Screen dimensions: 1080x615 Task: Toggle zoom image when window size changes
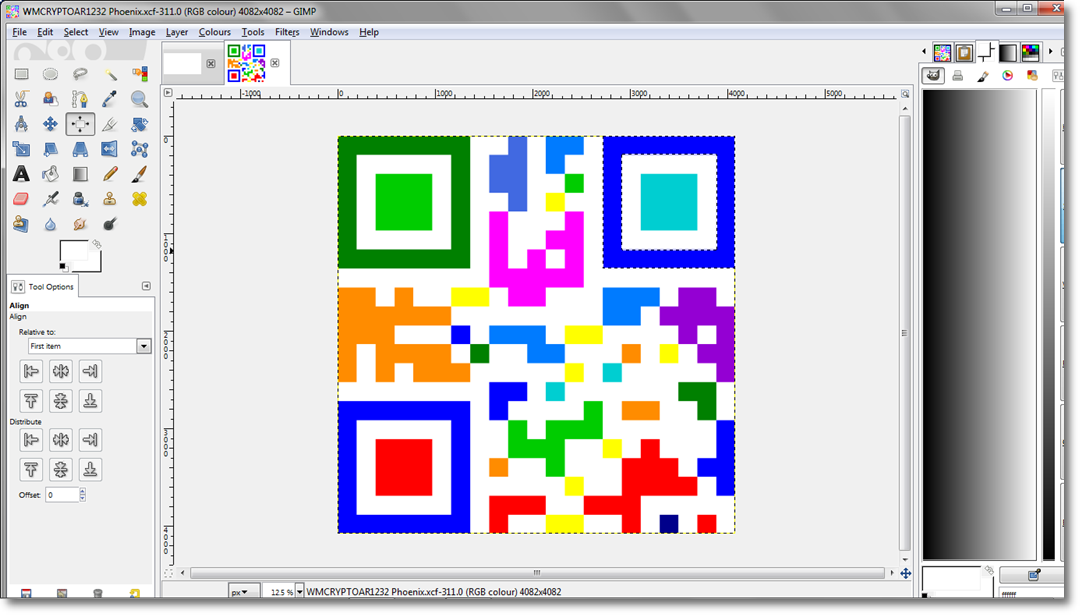(x=905, y=94)
